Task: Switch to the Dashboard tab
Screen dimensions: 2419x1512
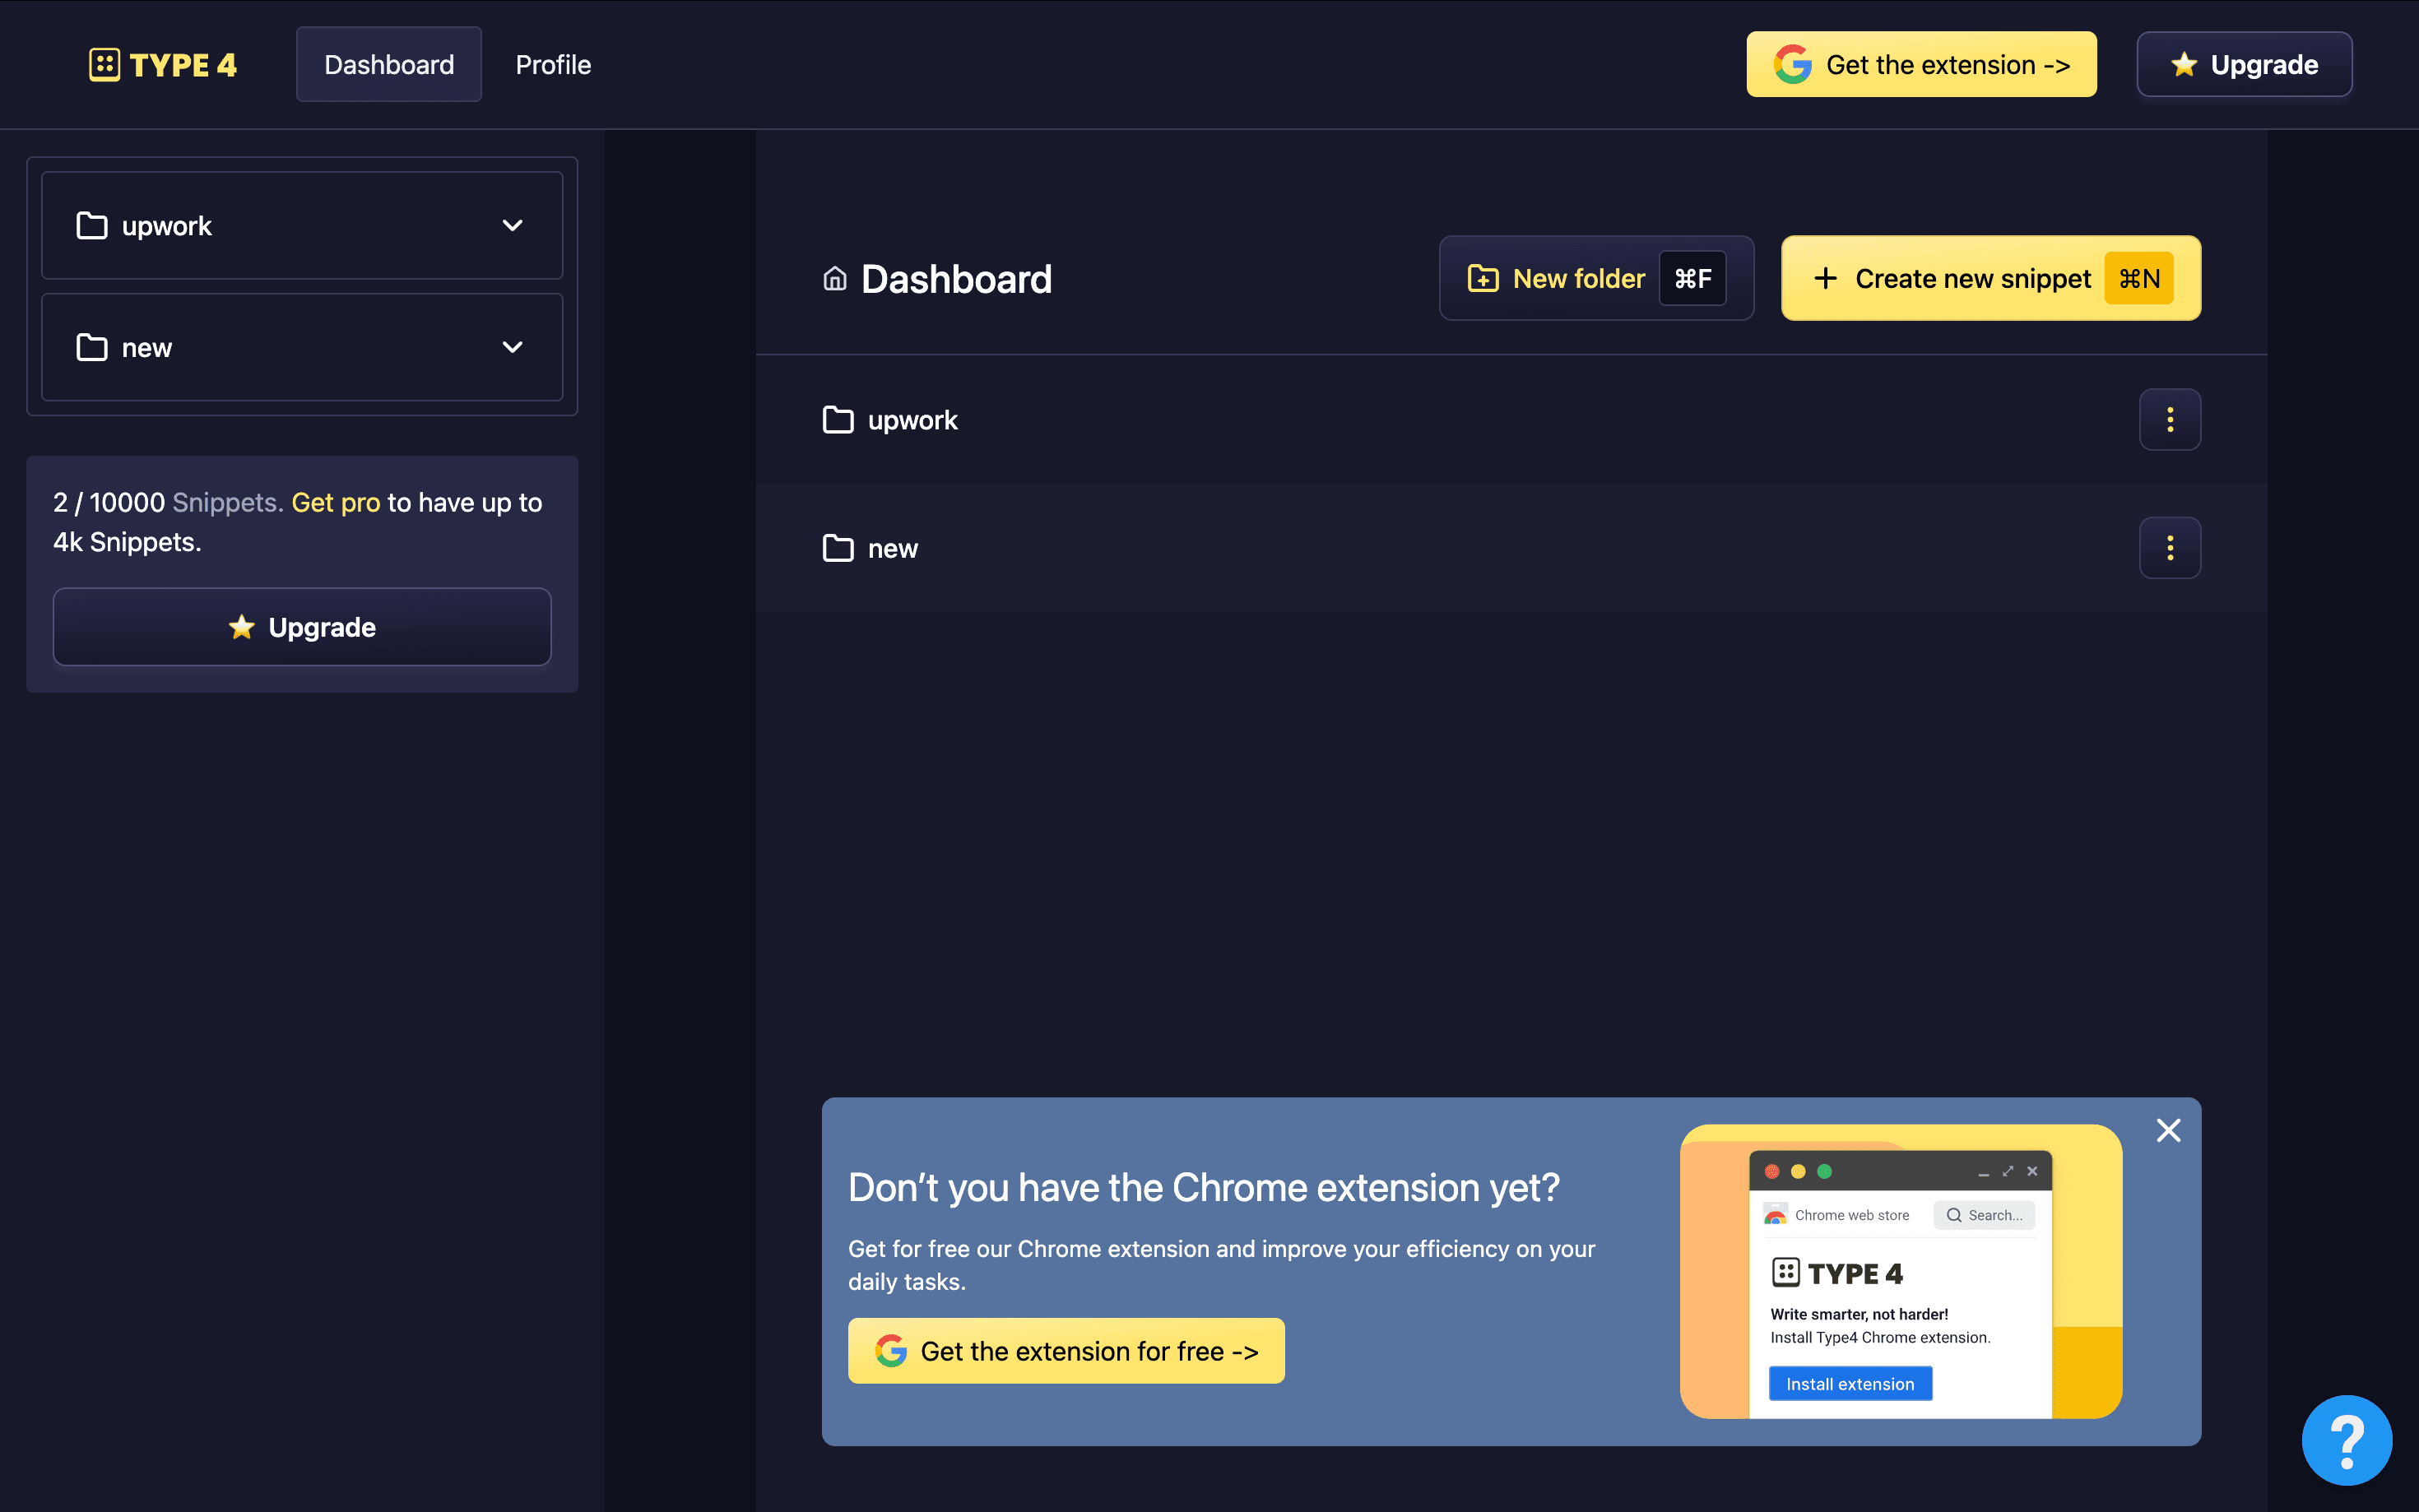Action: [x=389, y=64]
